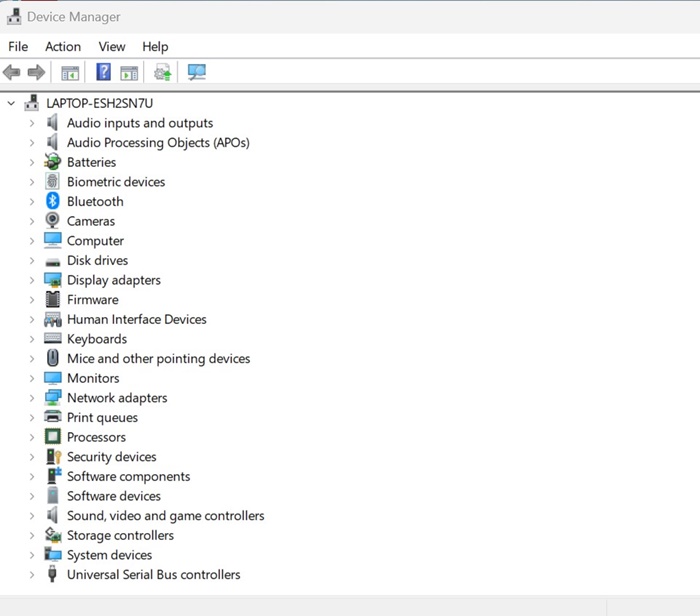Collapse the LAPTOP-ESH2SN7U root node
Viewport: 700px width, 616px height.
click(x=11, y=103)
